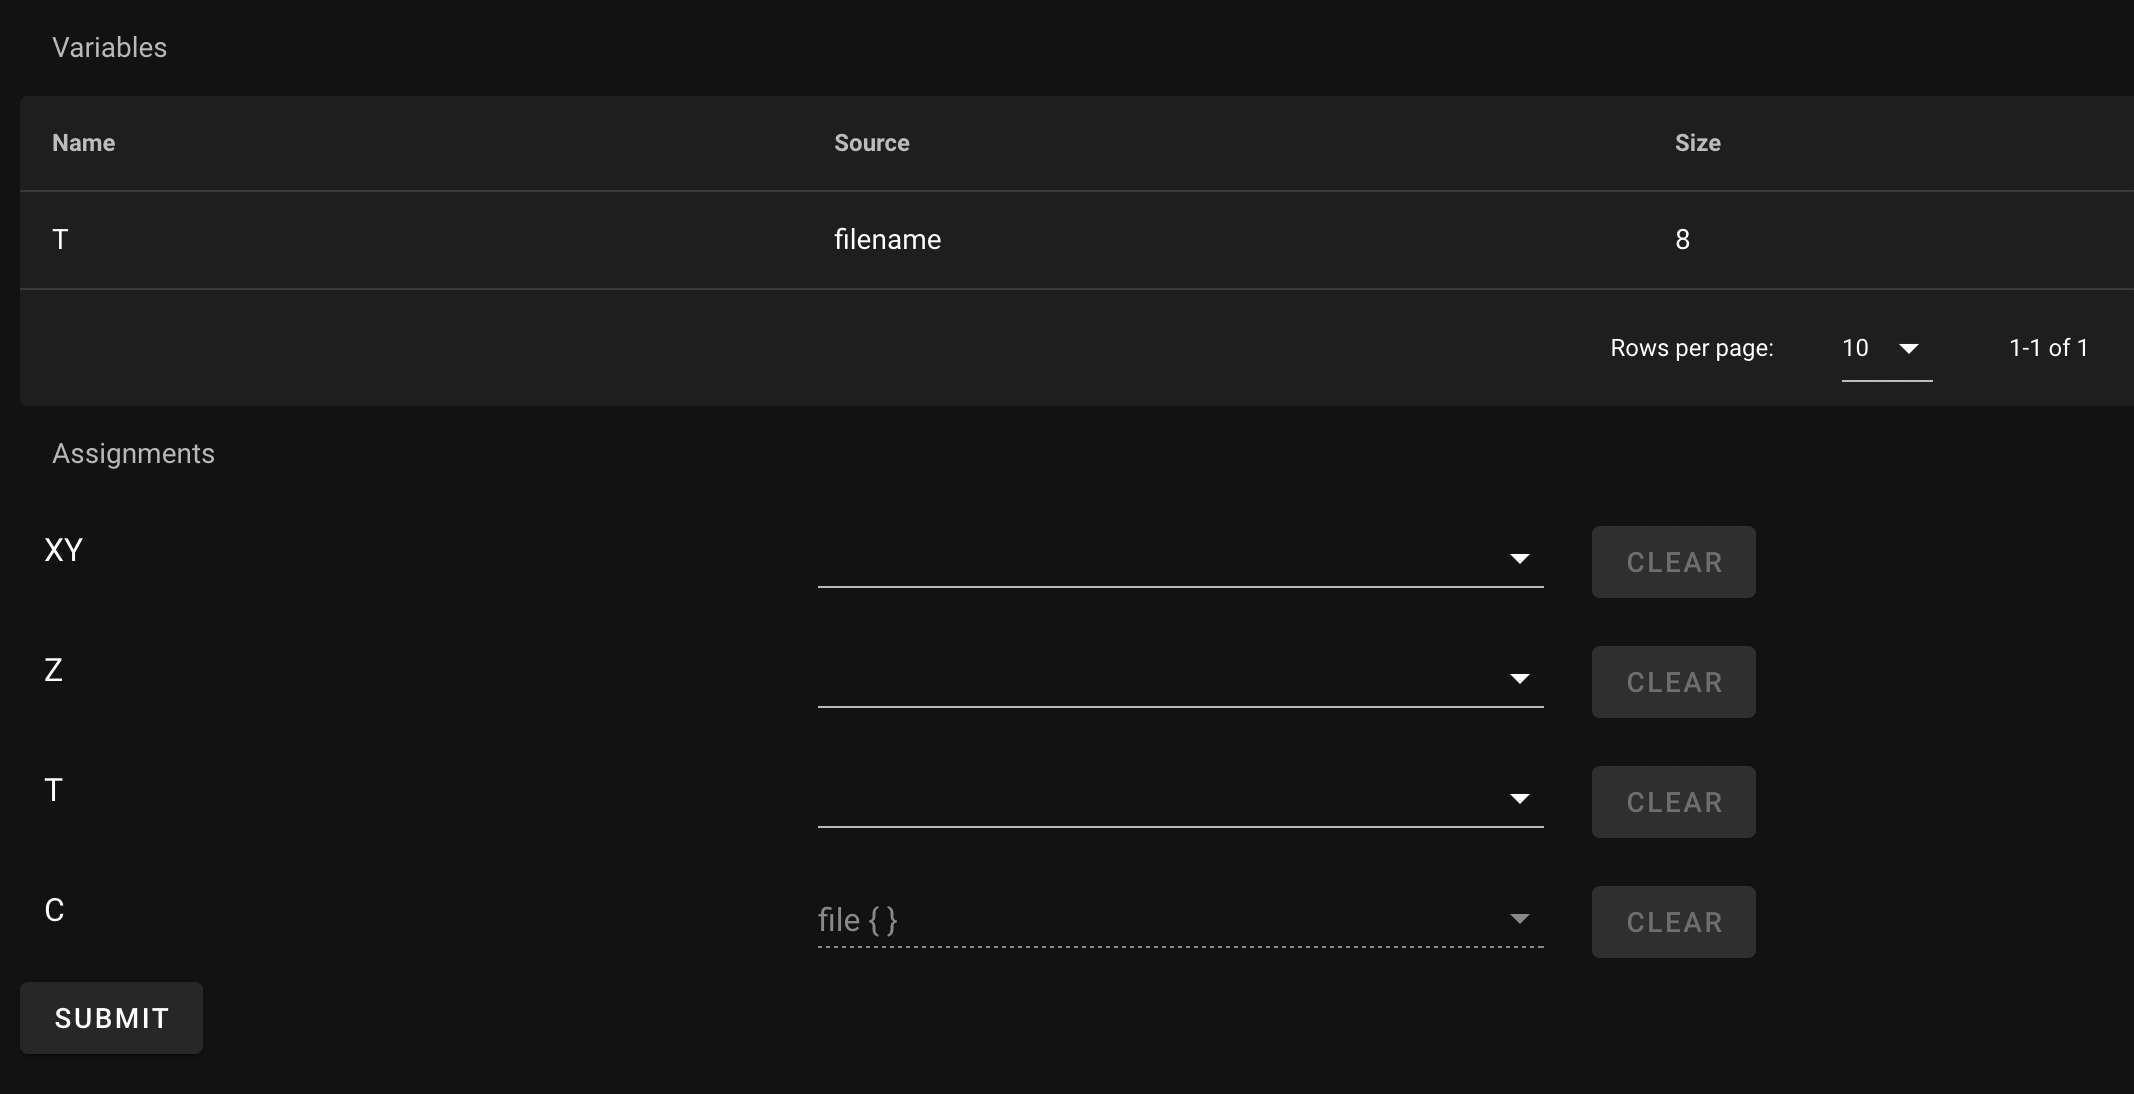Open the T assignment dropdown arrow
The width and height of the screenshot is (2134, 1094).
click(x=1519, y=799)
